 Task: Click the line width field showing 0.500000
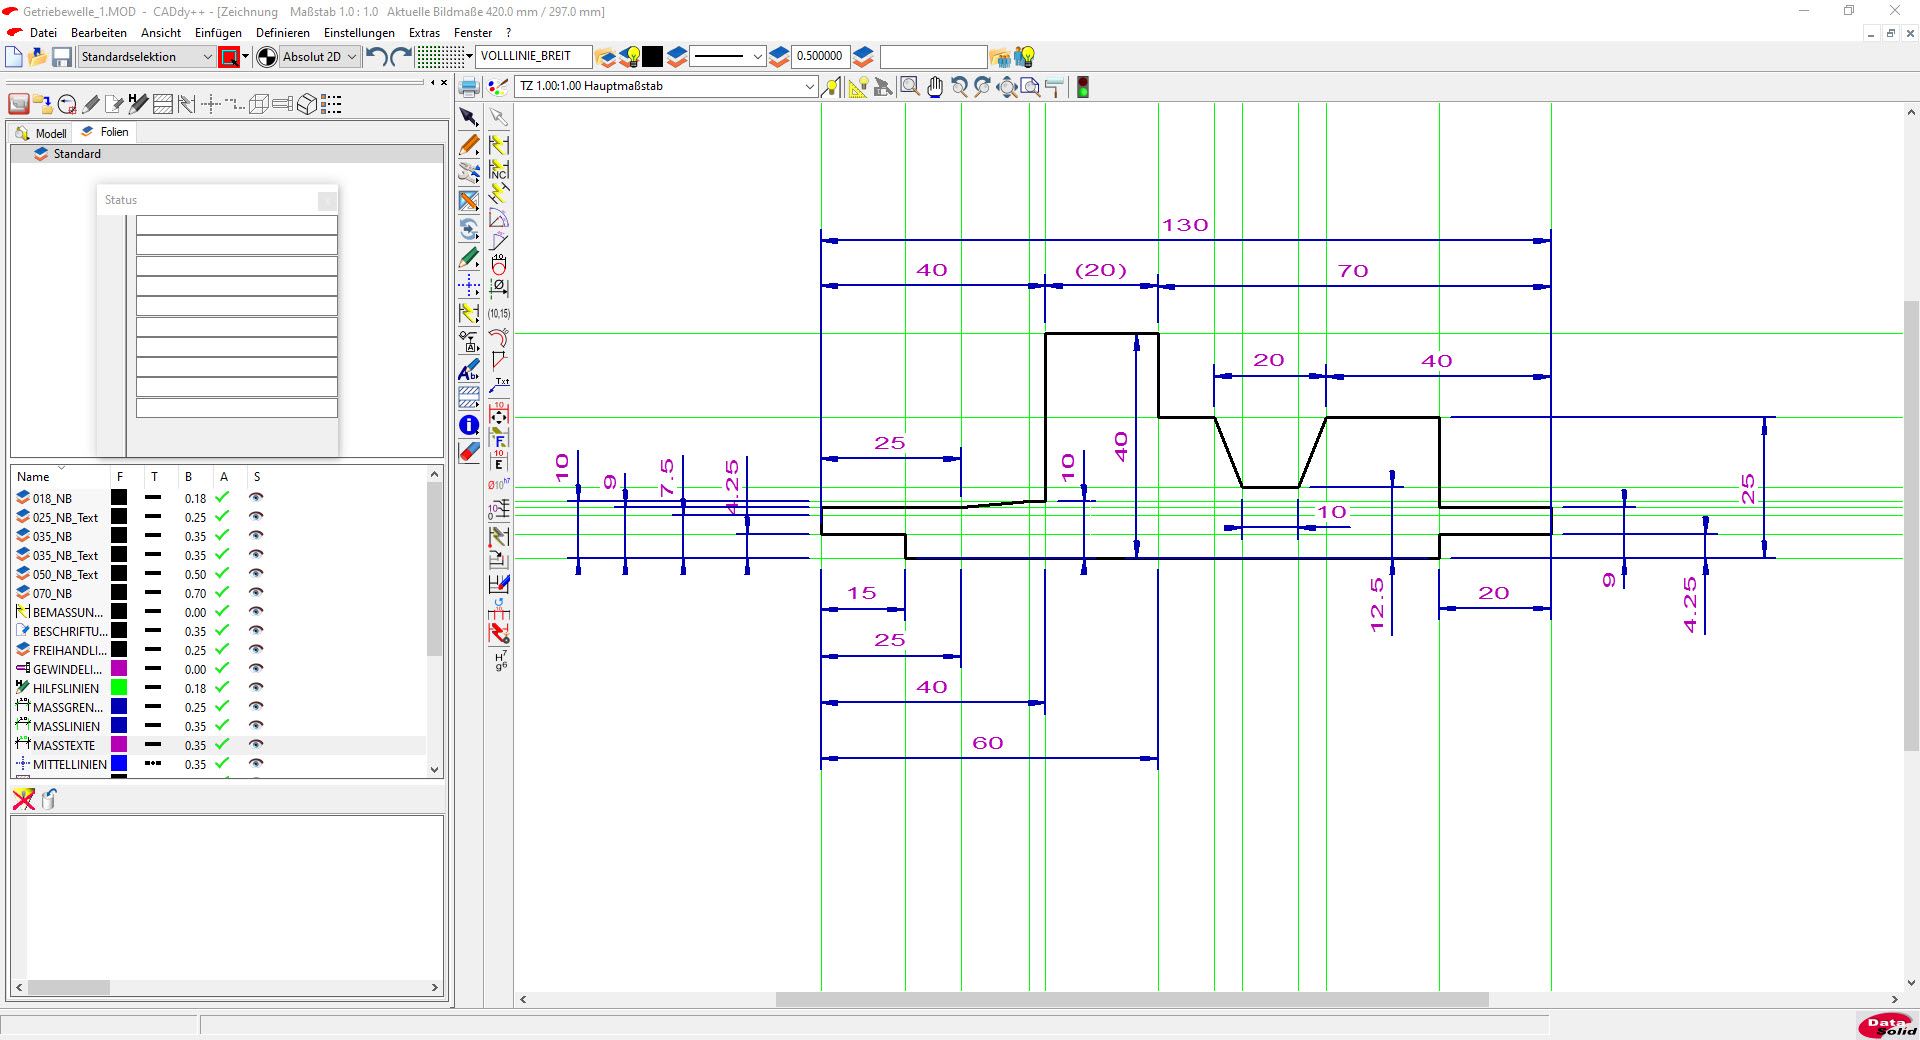(x=819, y=57)
